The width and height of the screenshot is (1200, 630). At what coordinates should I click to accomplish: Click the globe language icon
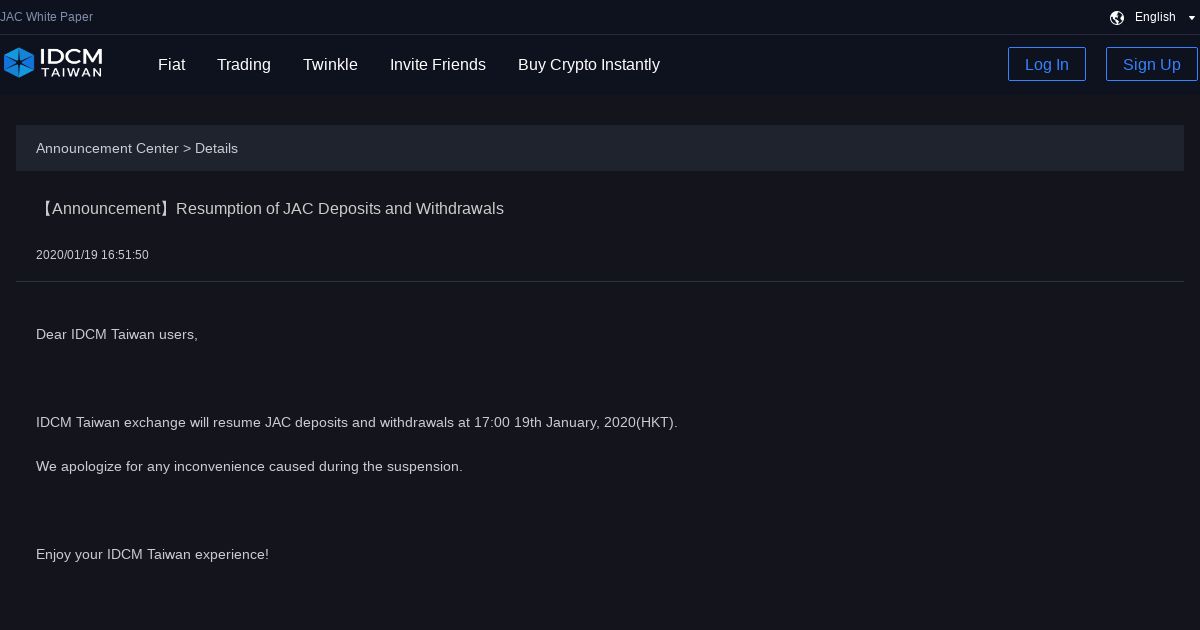point(1117,17)
